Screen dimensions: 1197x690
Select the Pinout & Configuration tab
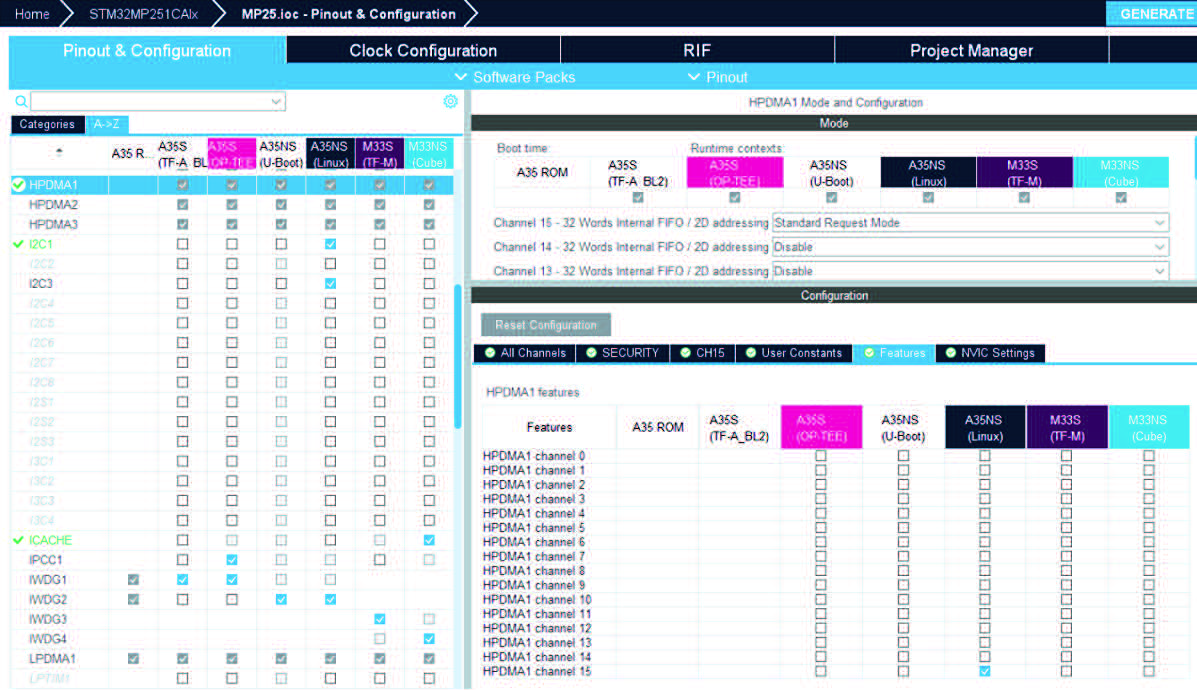click(147, 50)
